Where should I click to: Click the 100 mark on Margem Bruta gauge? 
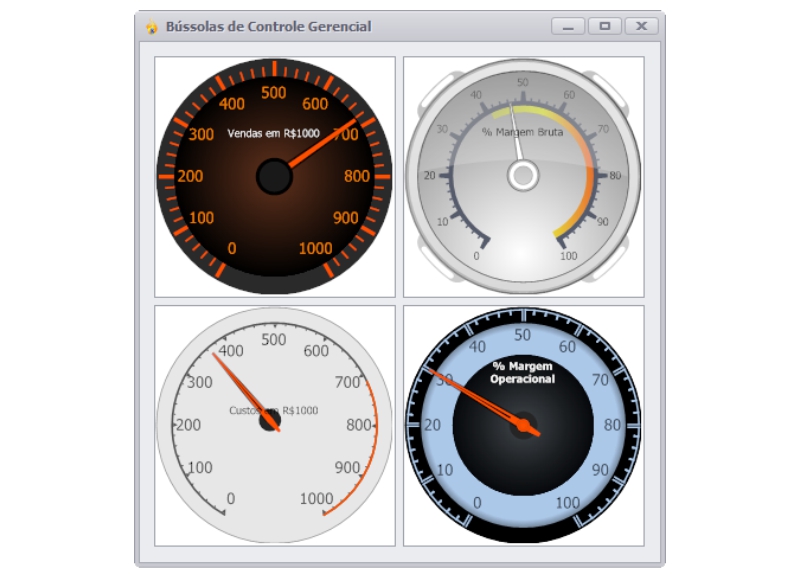click(x=568, y=256)
